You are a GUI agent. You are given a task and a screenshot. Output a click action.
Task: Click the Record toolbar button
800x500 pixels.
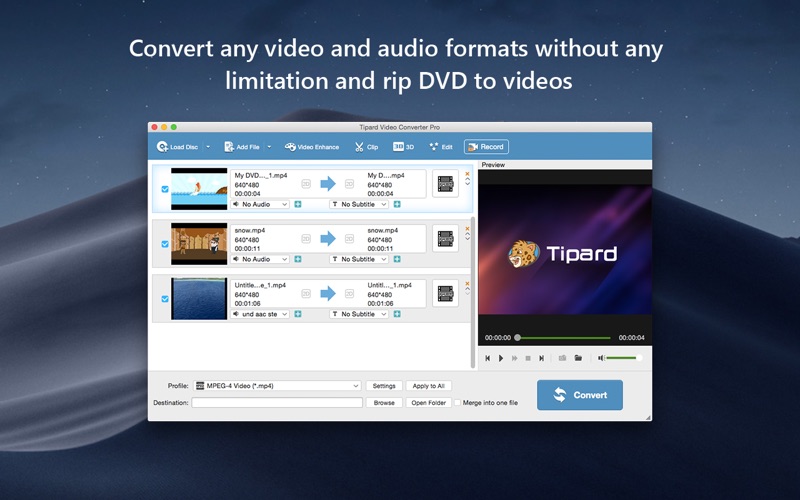click(486, 147)
